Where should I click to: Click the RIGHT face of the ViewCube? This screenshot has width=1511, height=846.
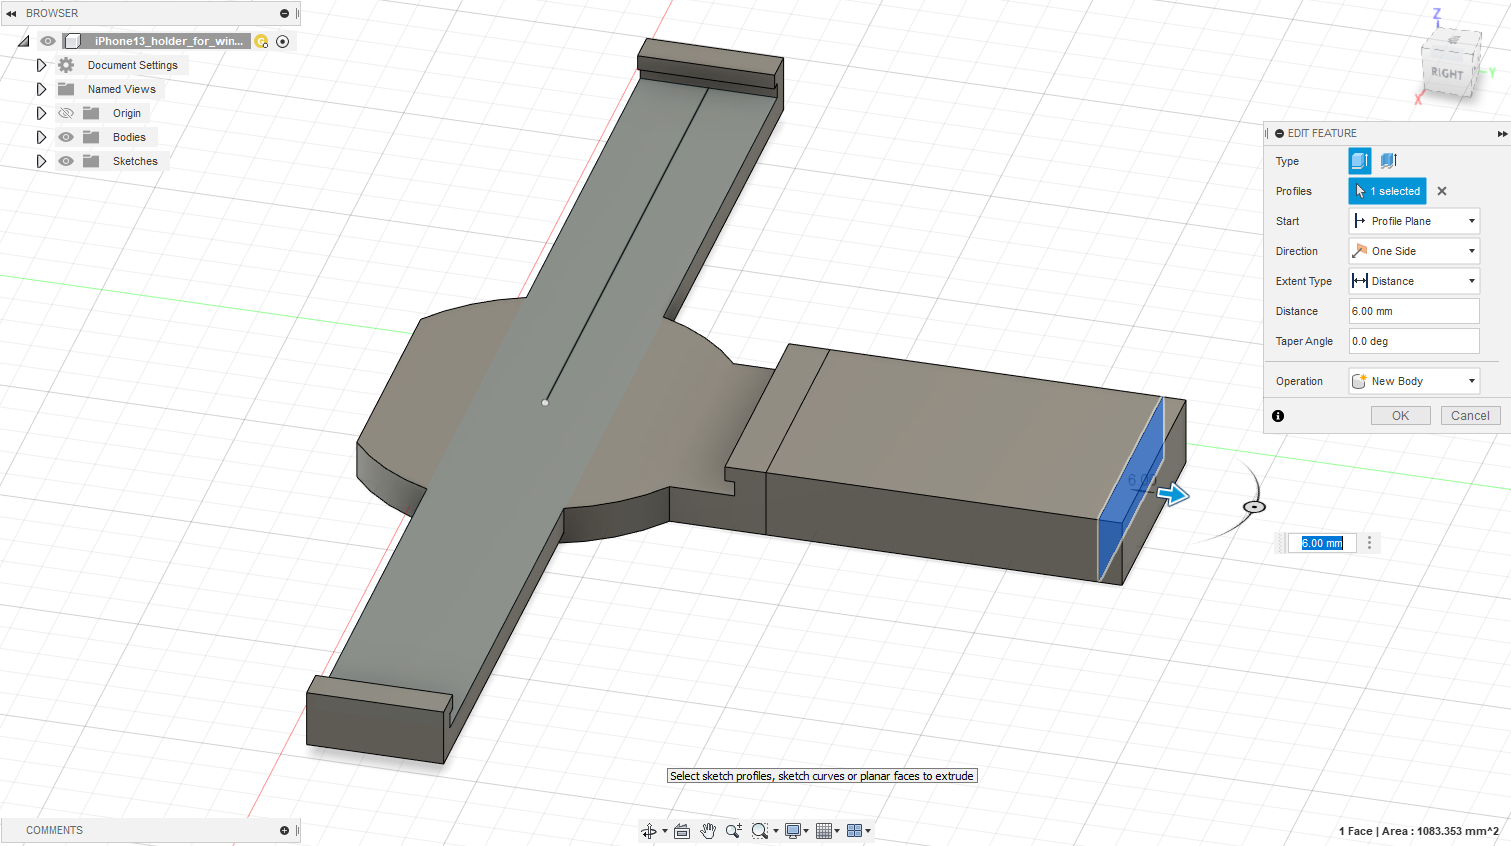(x=1446, y=73)
